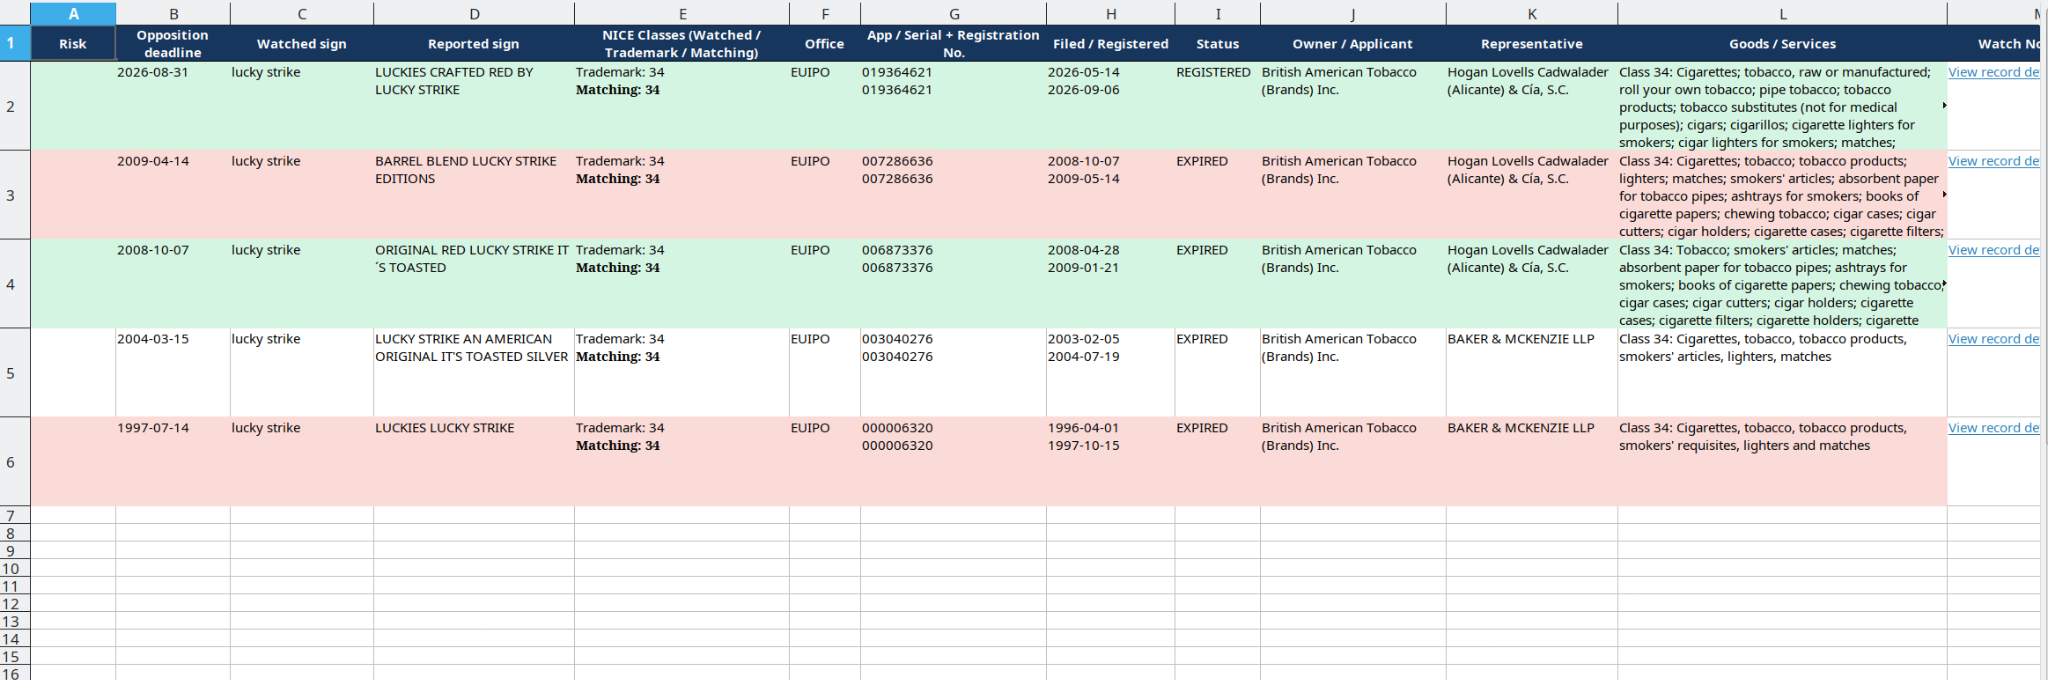Select the 1997-07-14 deadline cell
Screen dimensions: 2048x680
point(173,462)
